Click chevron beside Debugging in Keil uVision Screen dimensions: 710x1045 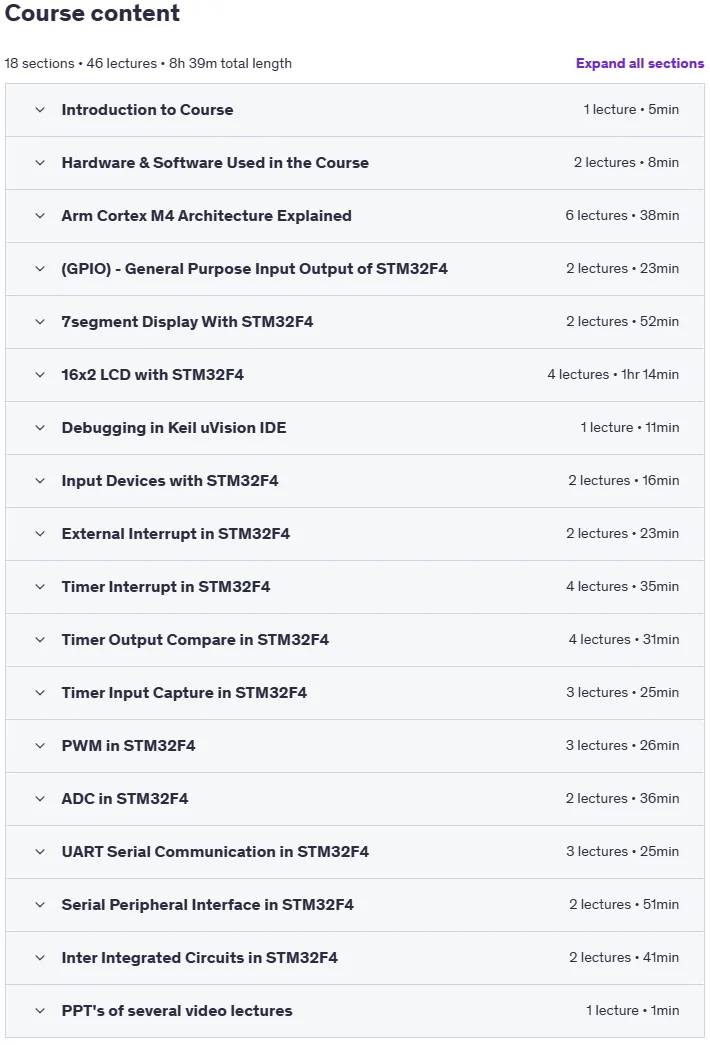(40, 428)
